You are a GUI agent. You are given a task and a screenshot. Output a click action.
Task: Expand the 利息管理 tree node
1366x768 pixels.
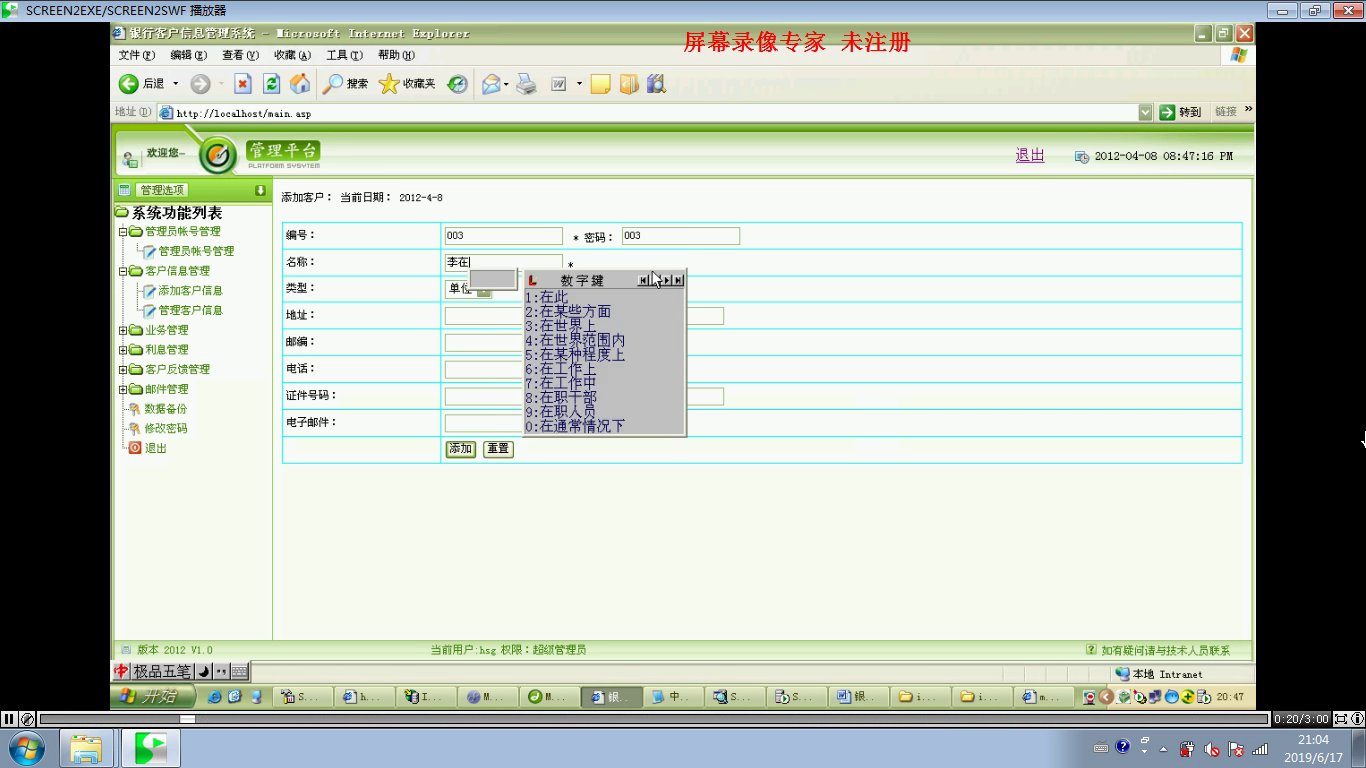124,350
